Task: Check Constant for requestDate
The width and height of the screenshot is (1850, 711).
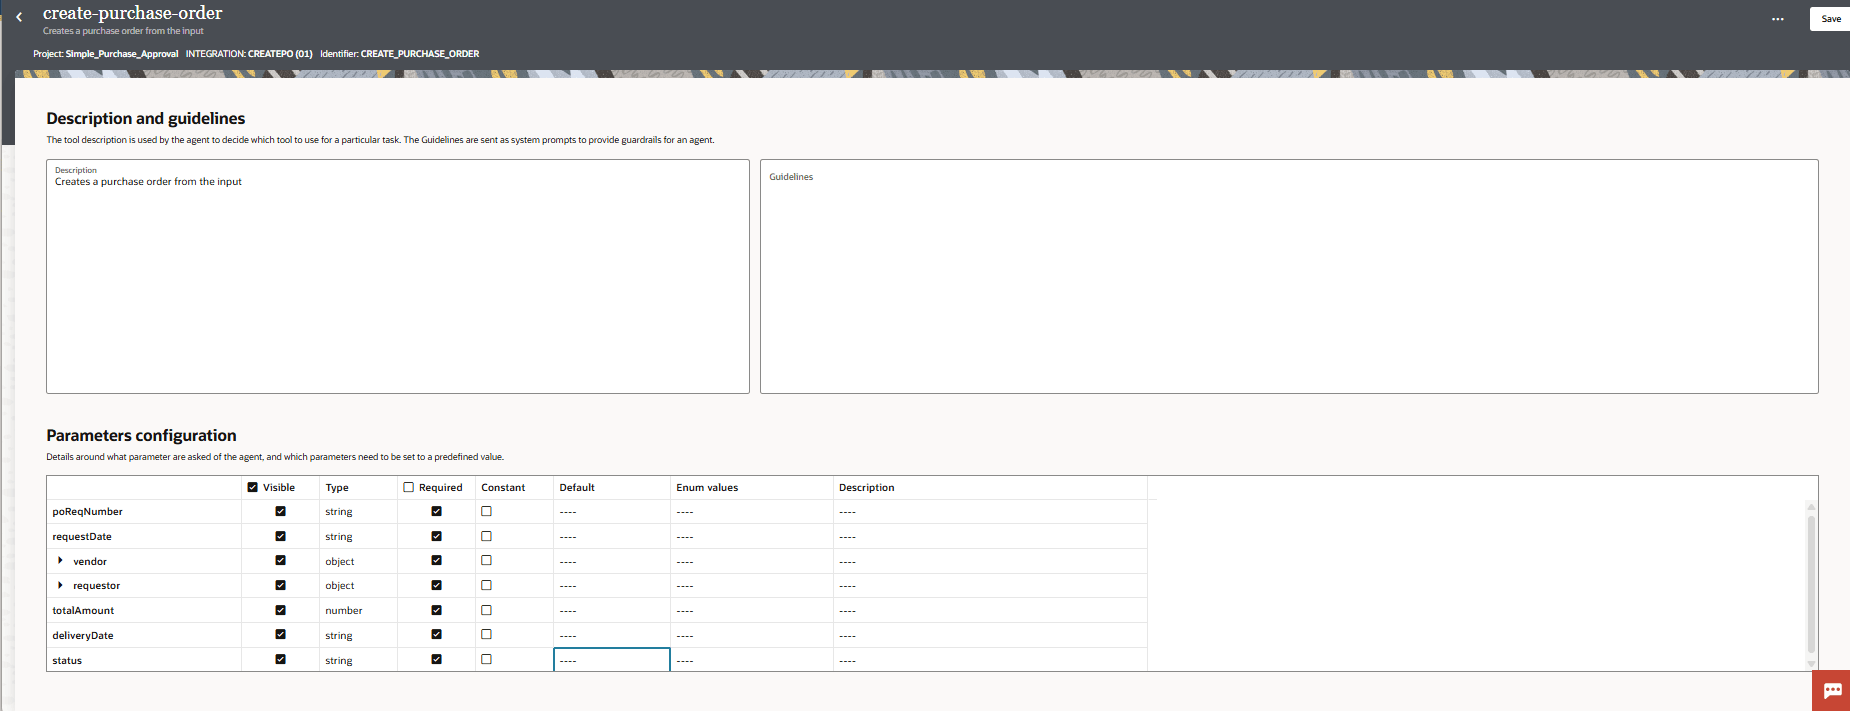Action: tap(487, 536)
